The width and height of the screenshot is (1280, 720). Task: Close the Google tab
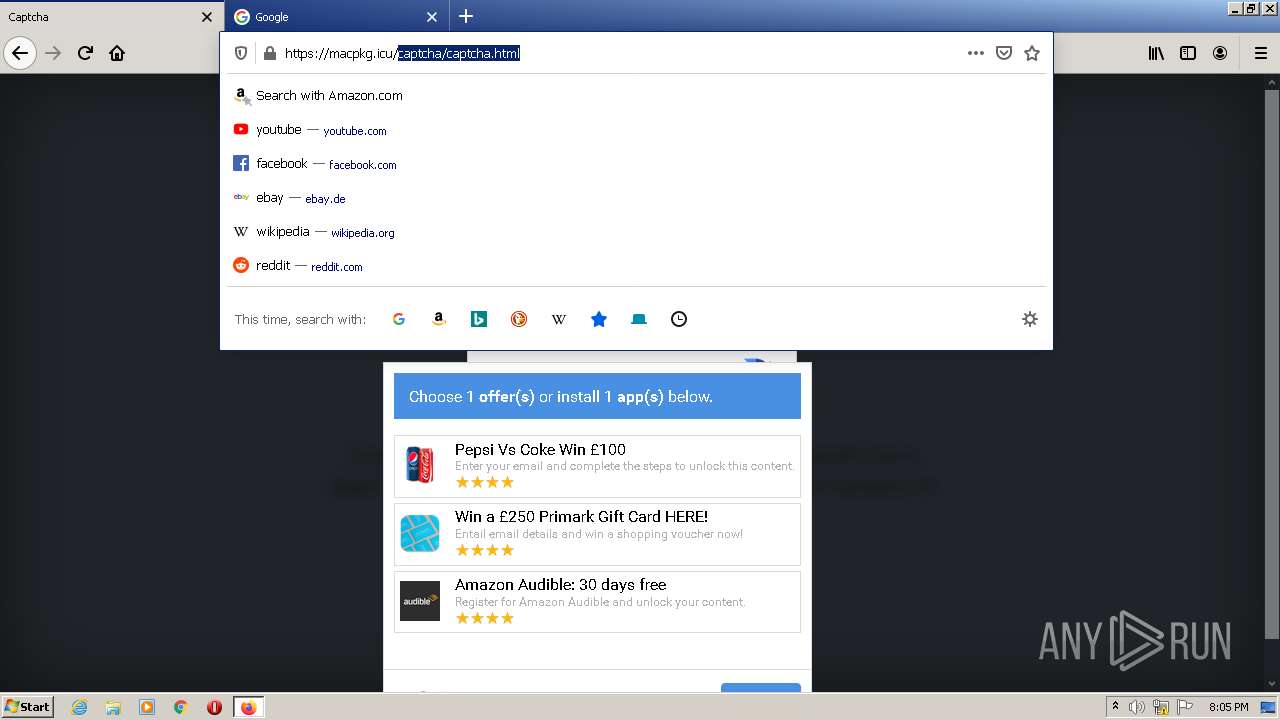[x=432, y=17]
